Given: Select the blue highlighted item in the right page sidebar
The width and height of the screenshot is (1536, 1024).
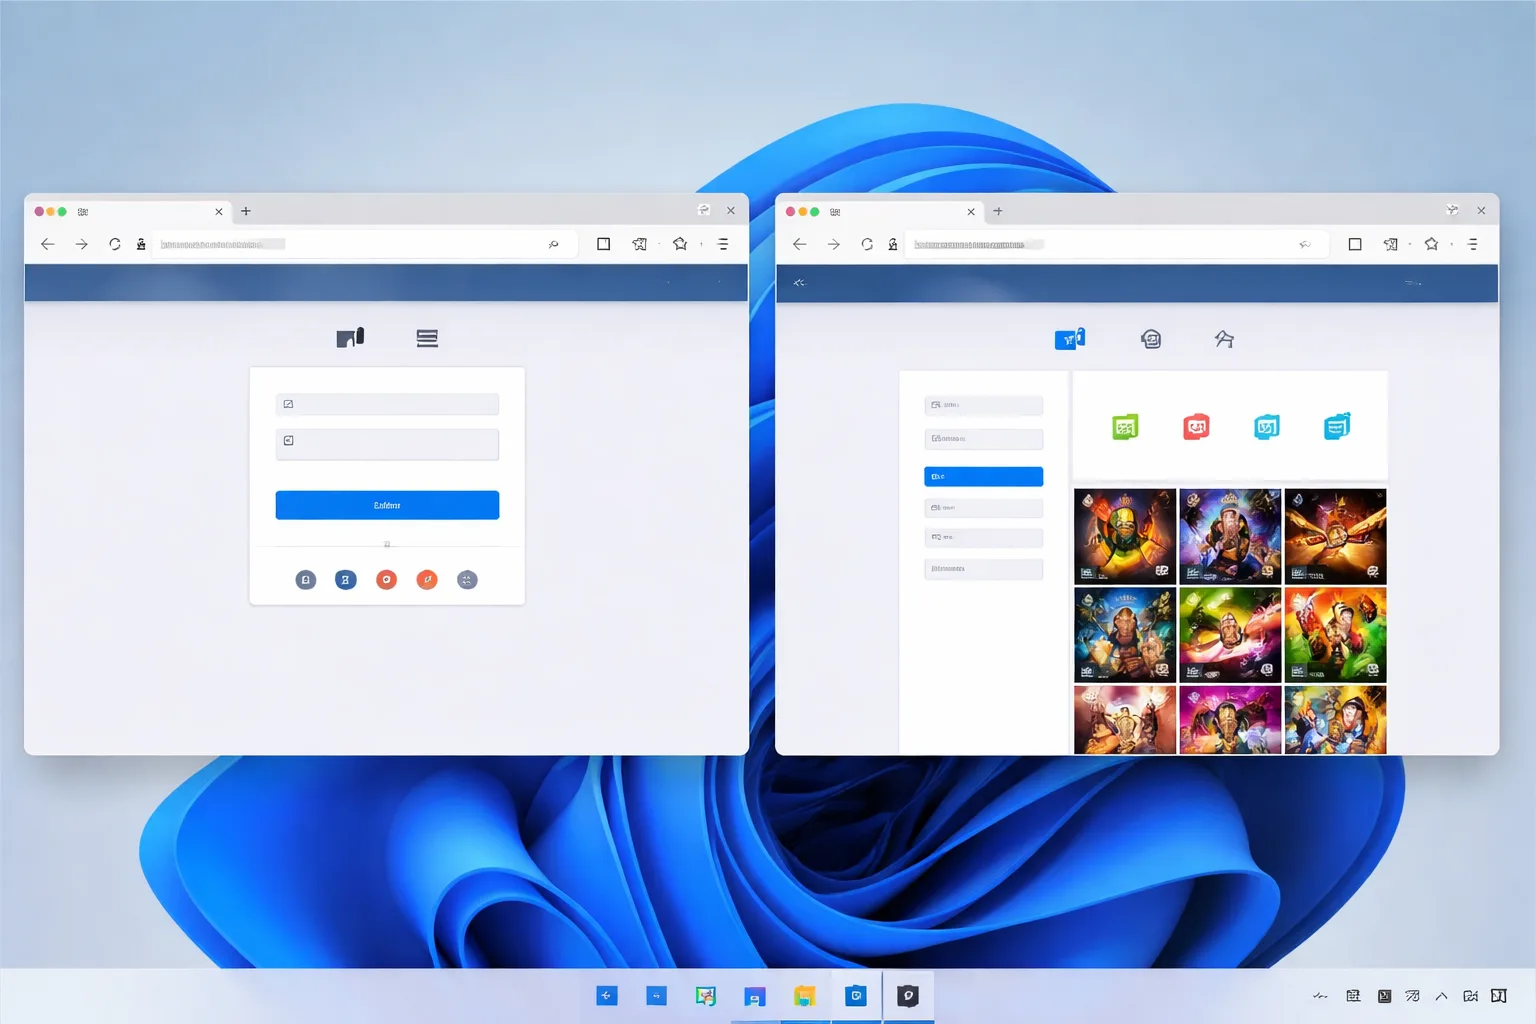Looking at the screenshot, I should [x=984, y=476].
